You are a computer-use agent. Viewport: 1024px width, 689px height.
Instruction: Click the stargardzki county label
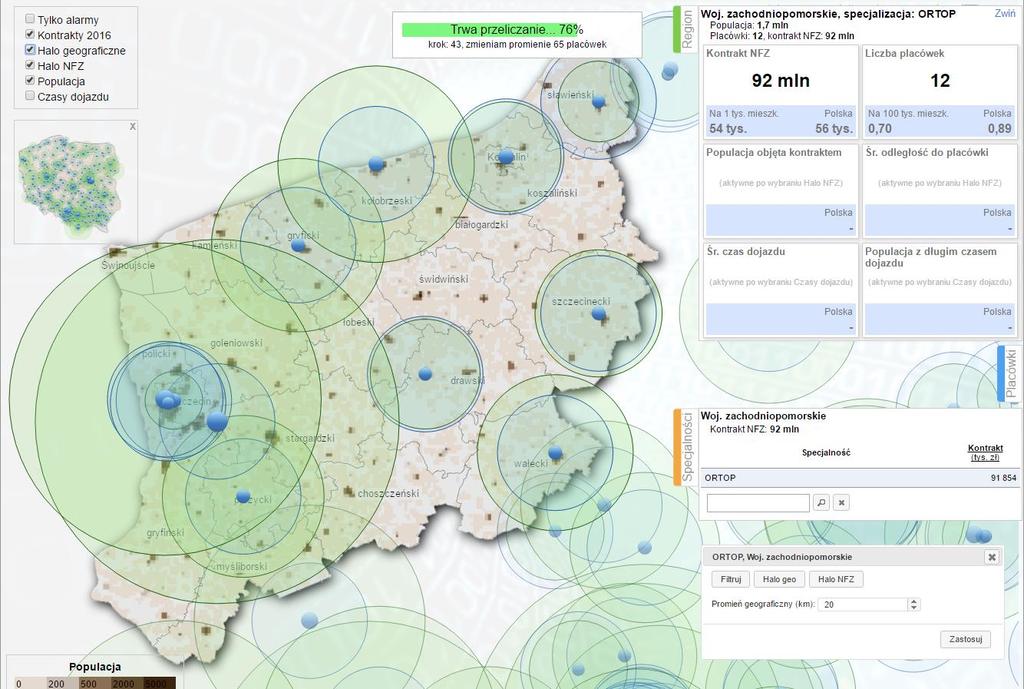click(x=310, y=439)
